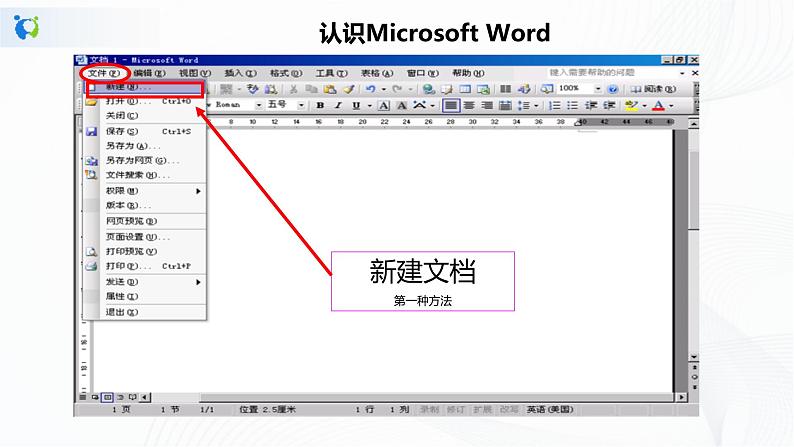Click the Reading layout button 阅读(R)
Image resolution: width=794 pixels, height=447 pixels.
tap(652, 89)
